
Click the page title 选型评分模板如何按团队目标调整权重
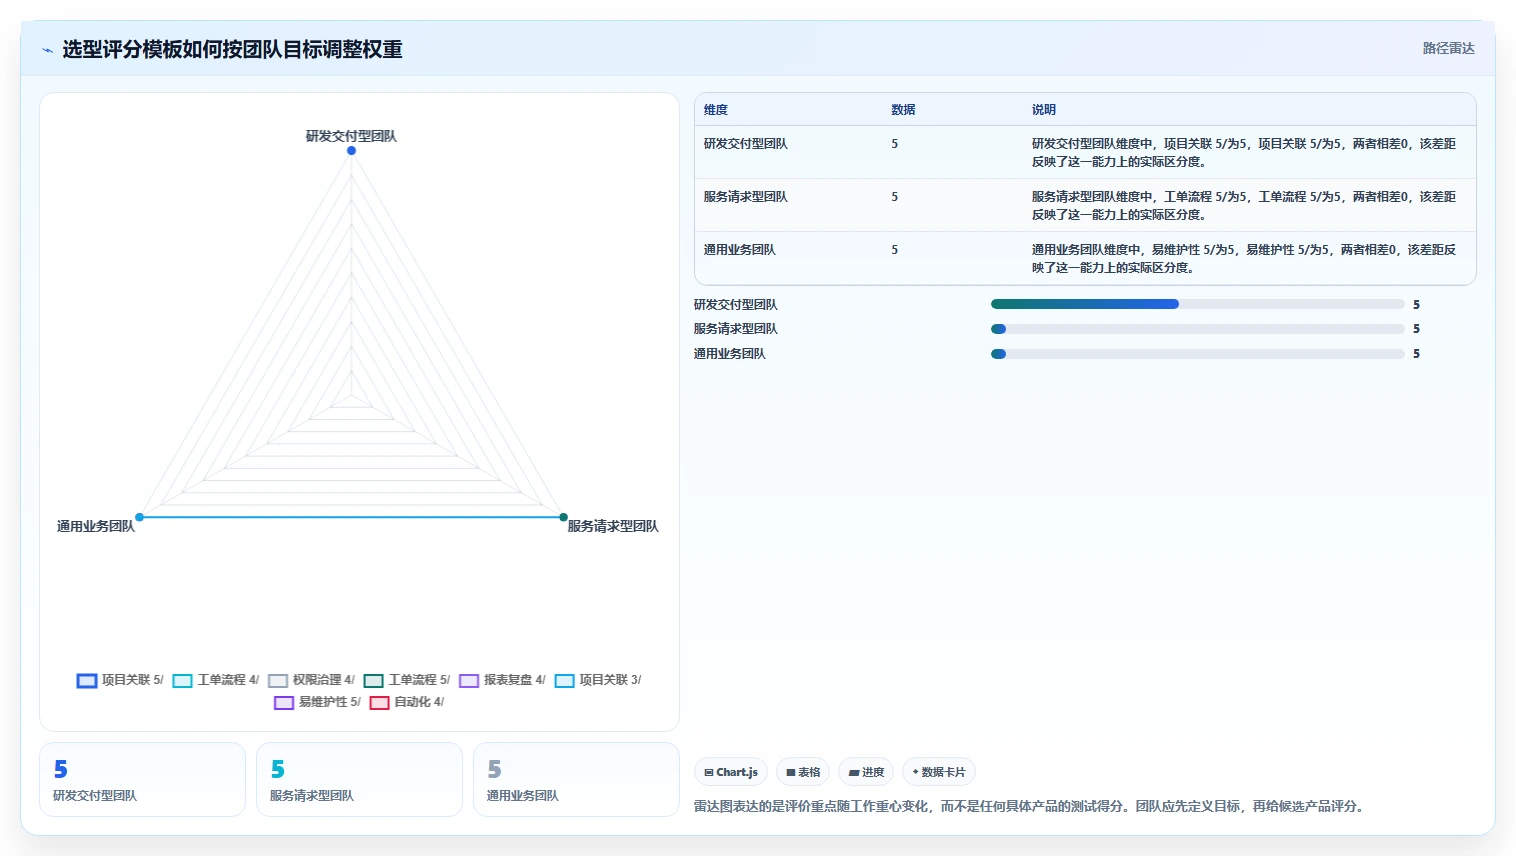pos(232,49)
